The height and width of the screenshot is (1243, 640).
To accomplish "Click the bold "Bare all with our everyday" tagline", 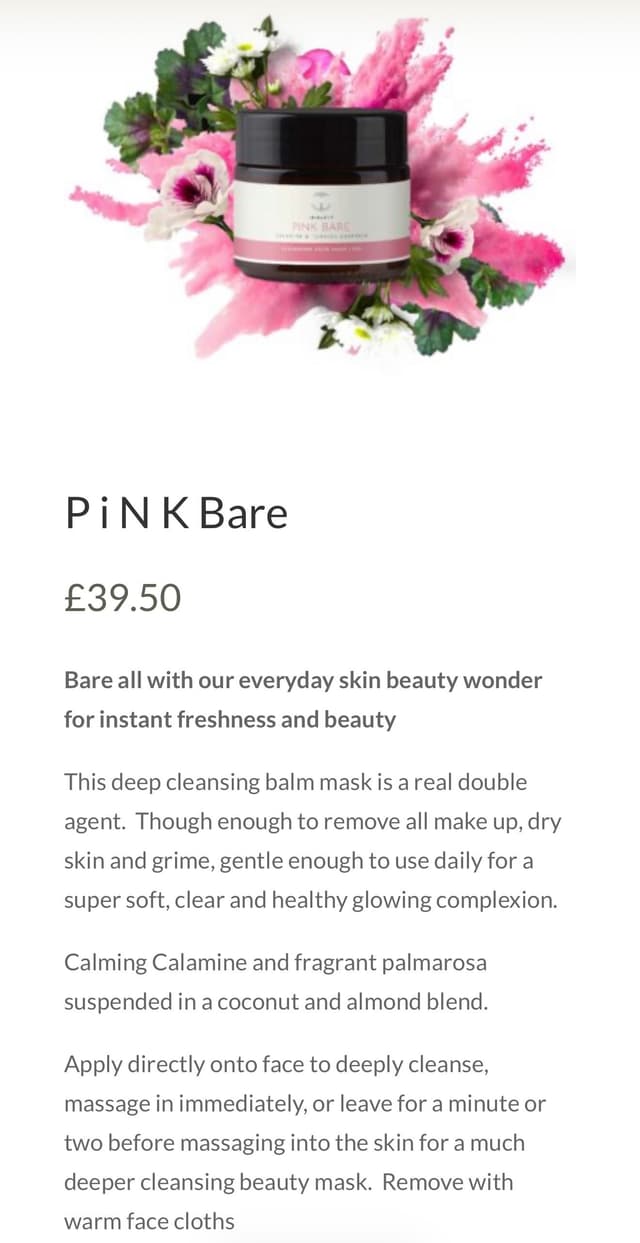I will [x=303, y=680].
